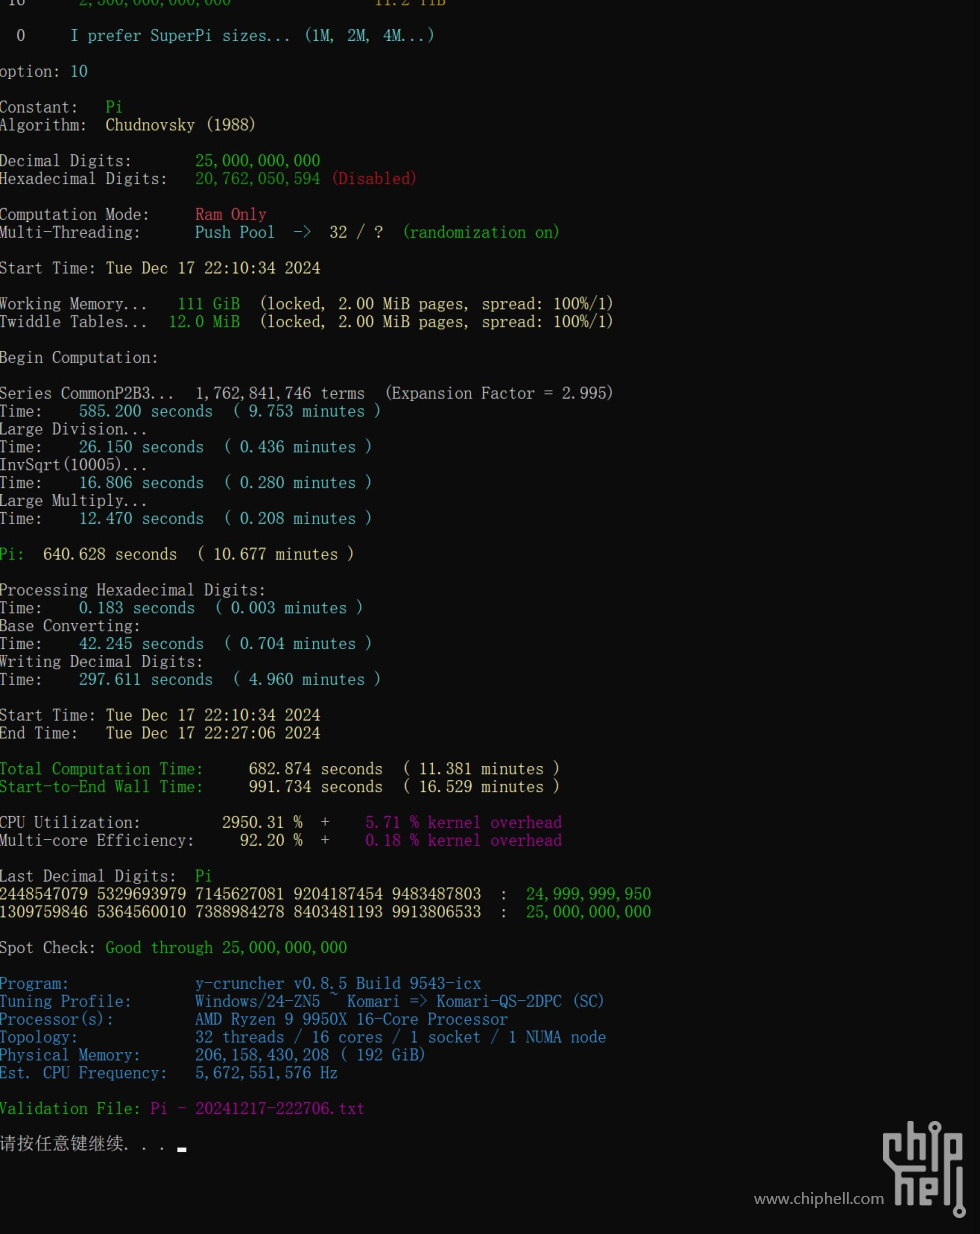Select the program version "y-cruncher v0.8.5 Build 9543-icx"
Screen dimensions: 980x1234
tap(338, 985)
